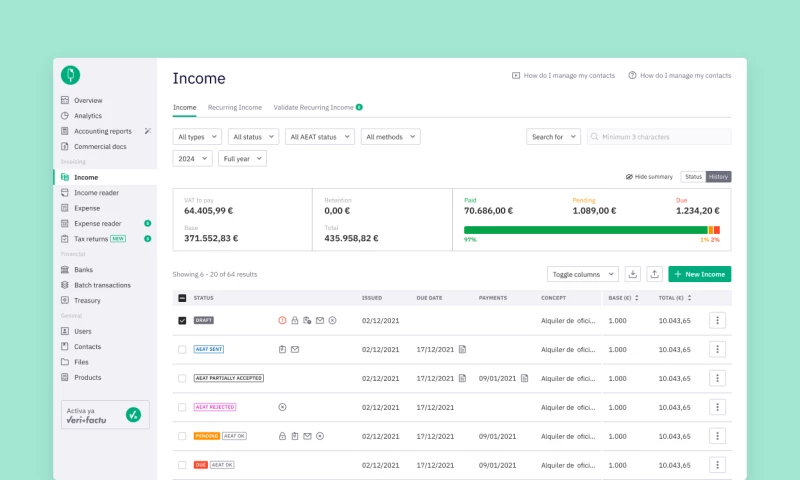The image size is (800, 480).
Task: Click the envelope icon in the DRAFT row
Action: [320, 320]
